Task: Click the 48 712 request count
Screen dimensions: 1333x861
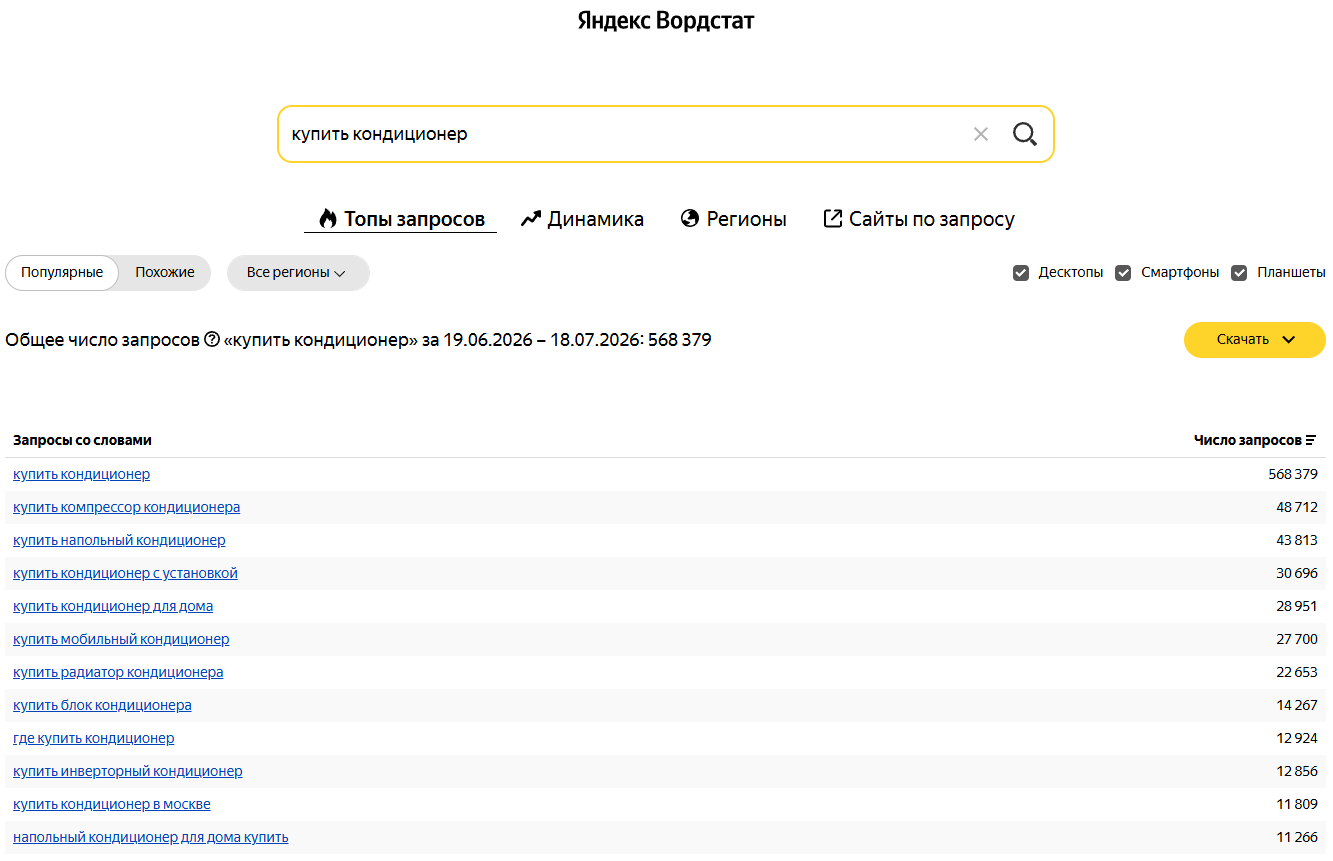Action: click(1297, 507)
